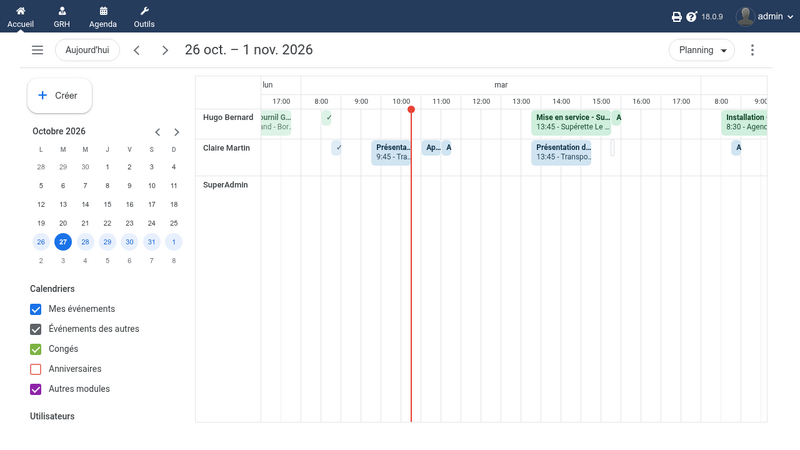Open the Planning view dropdown
Screen dimensions: 800x450
click(x=702, y=50)
